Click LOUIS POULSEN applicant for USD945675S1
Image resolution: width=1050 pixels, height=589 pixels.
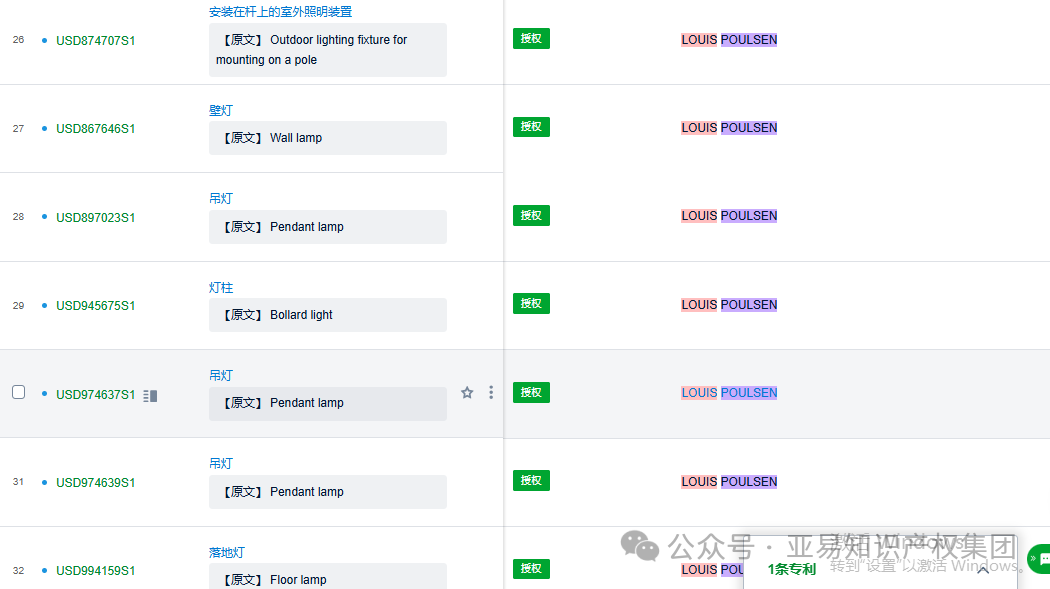click(729, 305)
